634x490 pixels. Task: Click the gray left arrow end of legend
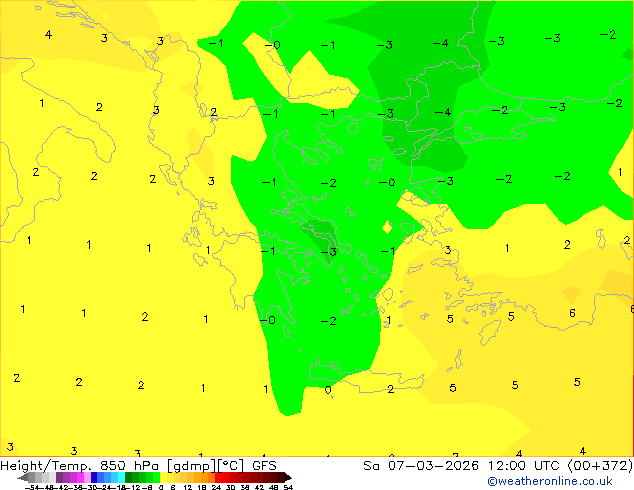pos(23,477)
